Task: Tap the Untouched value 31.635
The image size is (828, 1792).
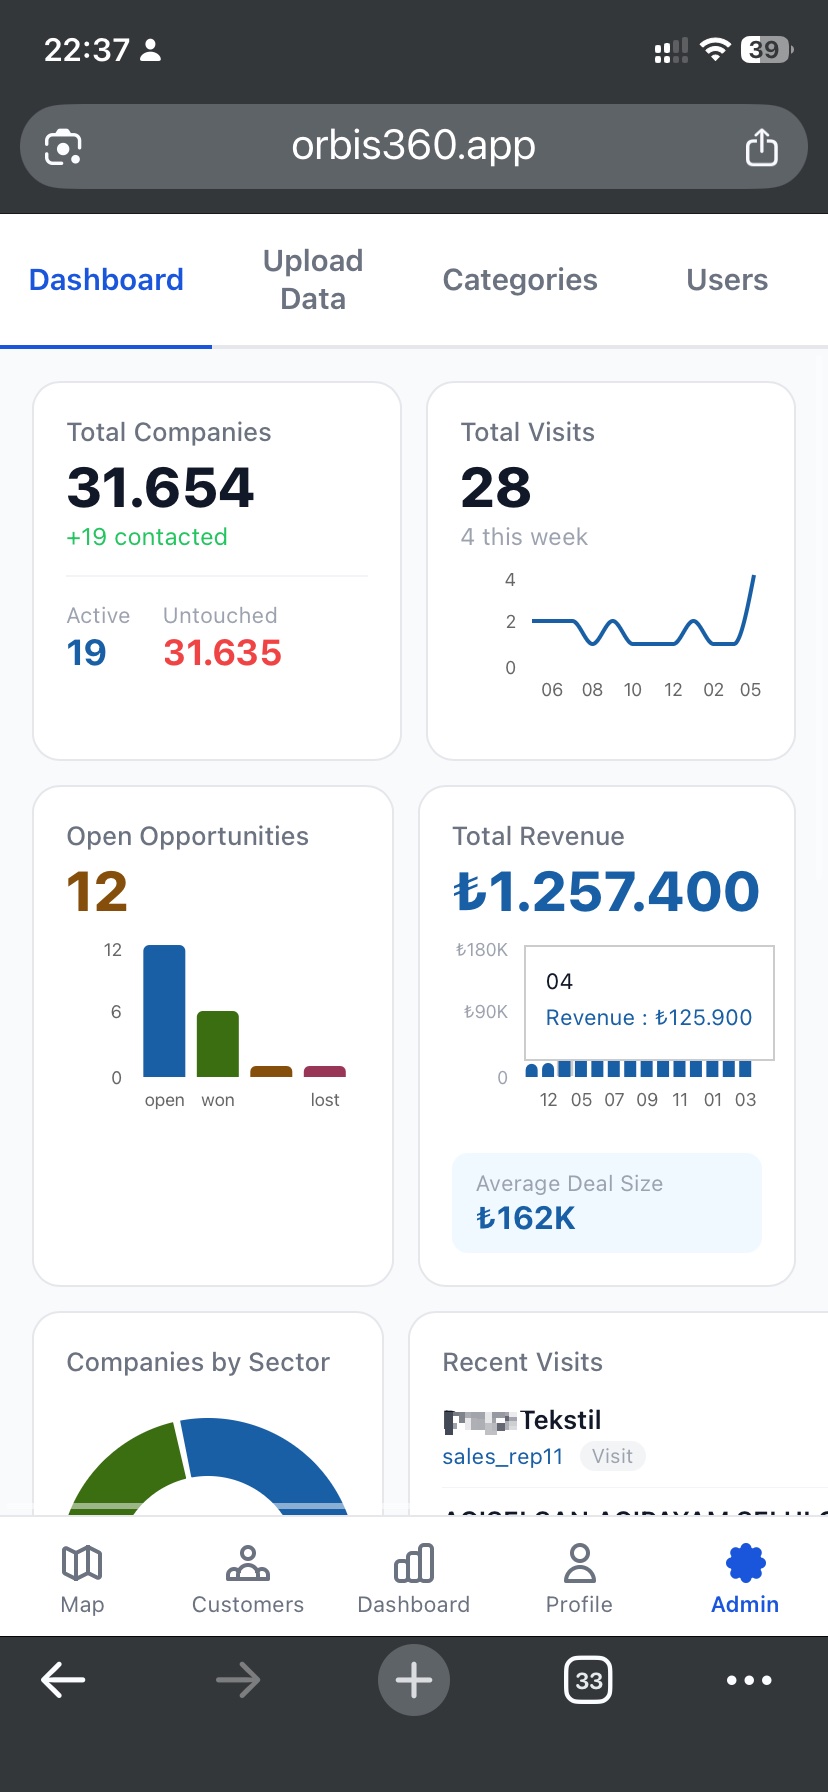Action: [222, 653]
